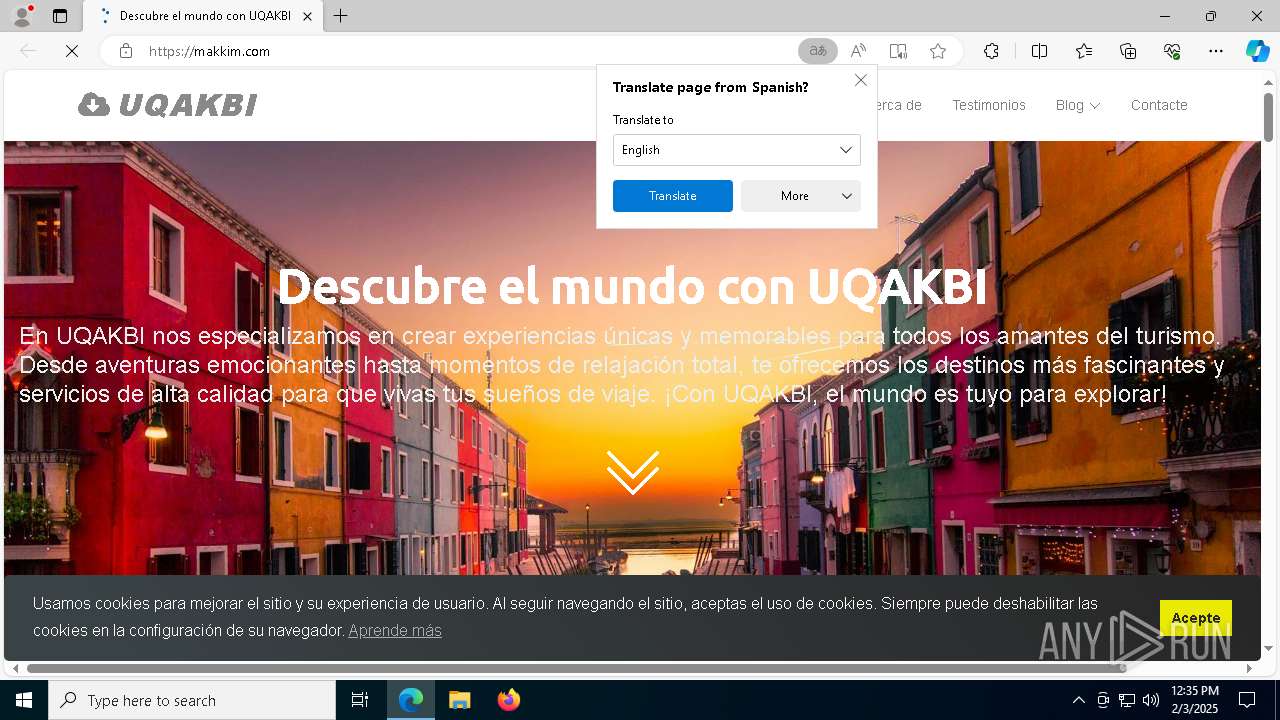The image size is (1280, 720).
Task: Click the taskbar search box
Action: pyautogui.click(x=192, y=700)
